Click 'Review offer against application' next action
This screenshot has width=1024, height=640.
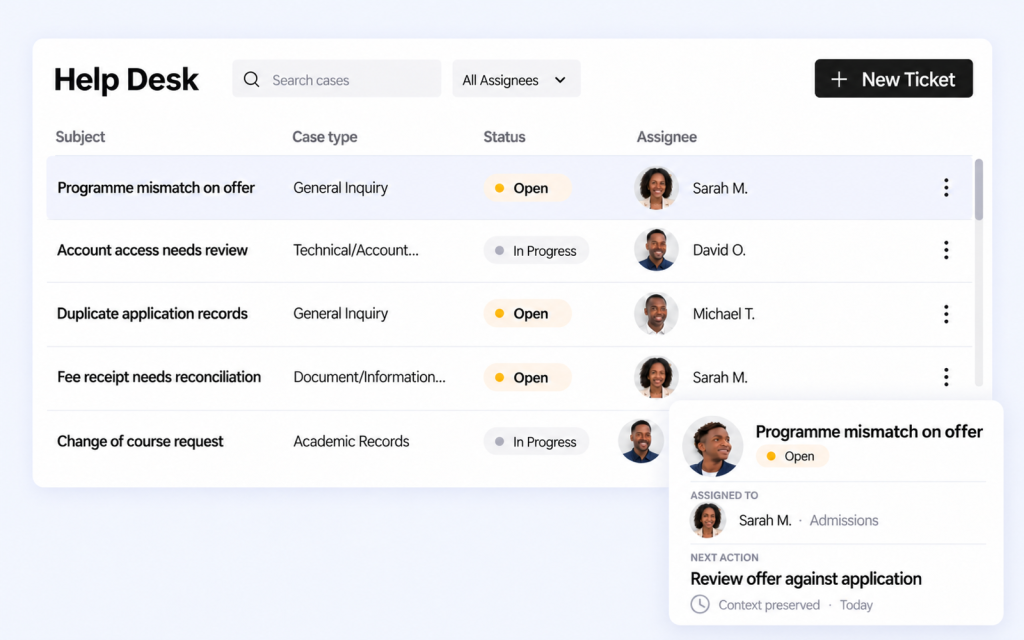tap(806, 579)
